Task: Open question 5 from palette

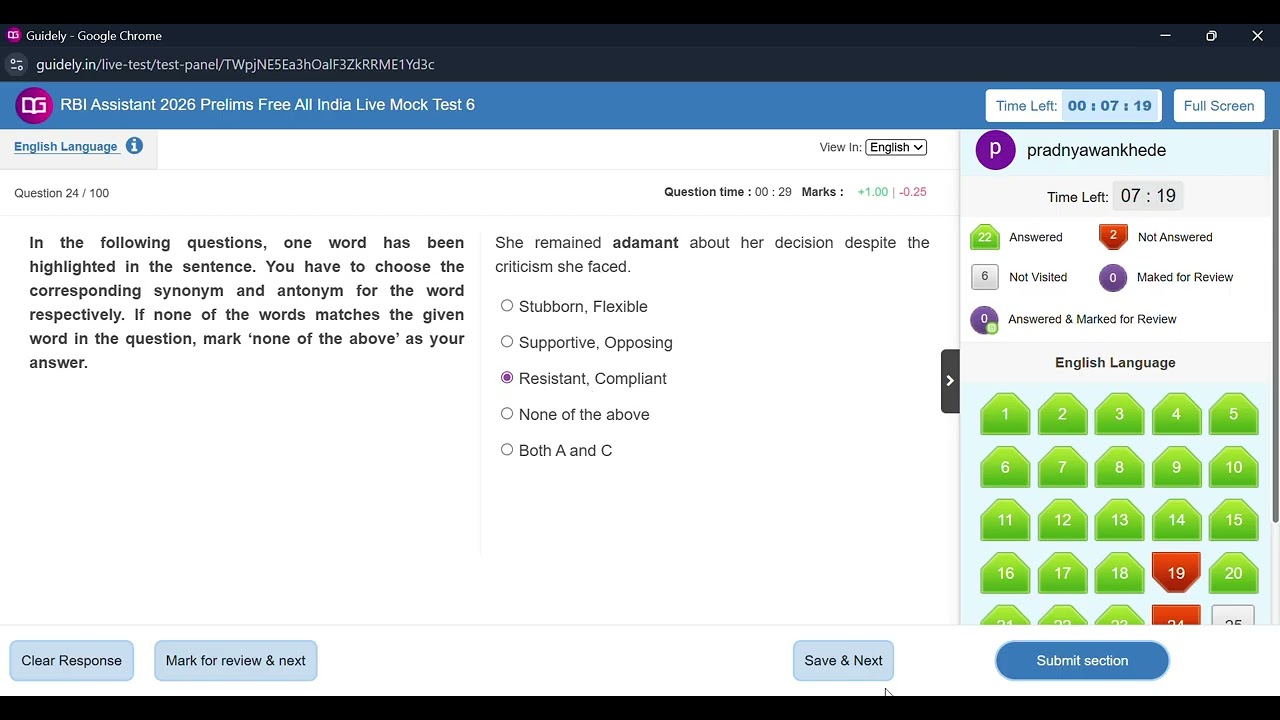Action: pos(1233,414)
